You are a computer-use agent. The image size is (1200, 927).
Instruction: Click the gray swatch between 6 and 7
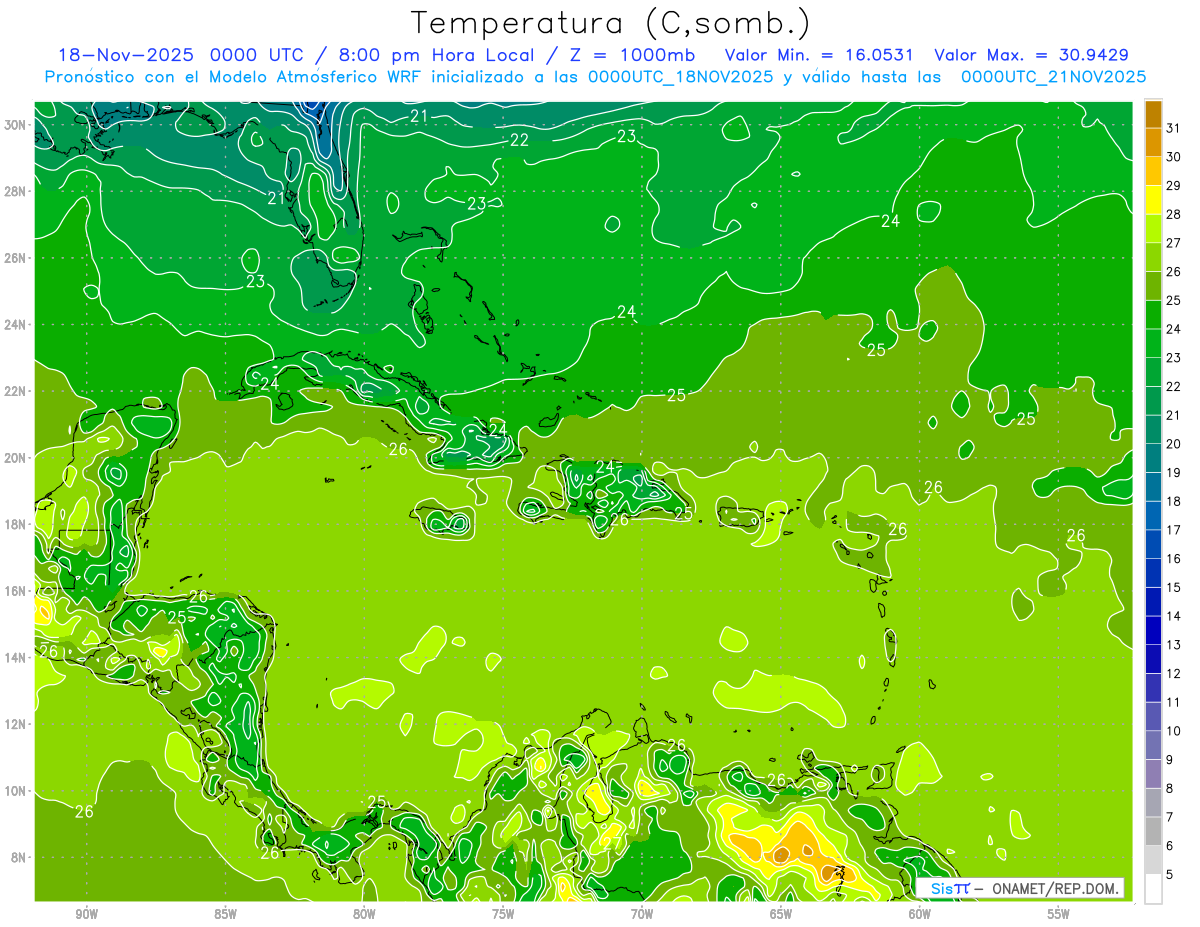pos(1153,831)
